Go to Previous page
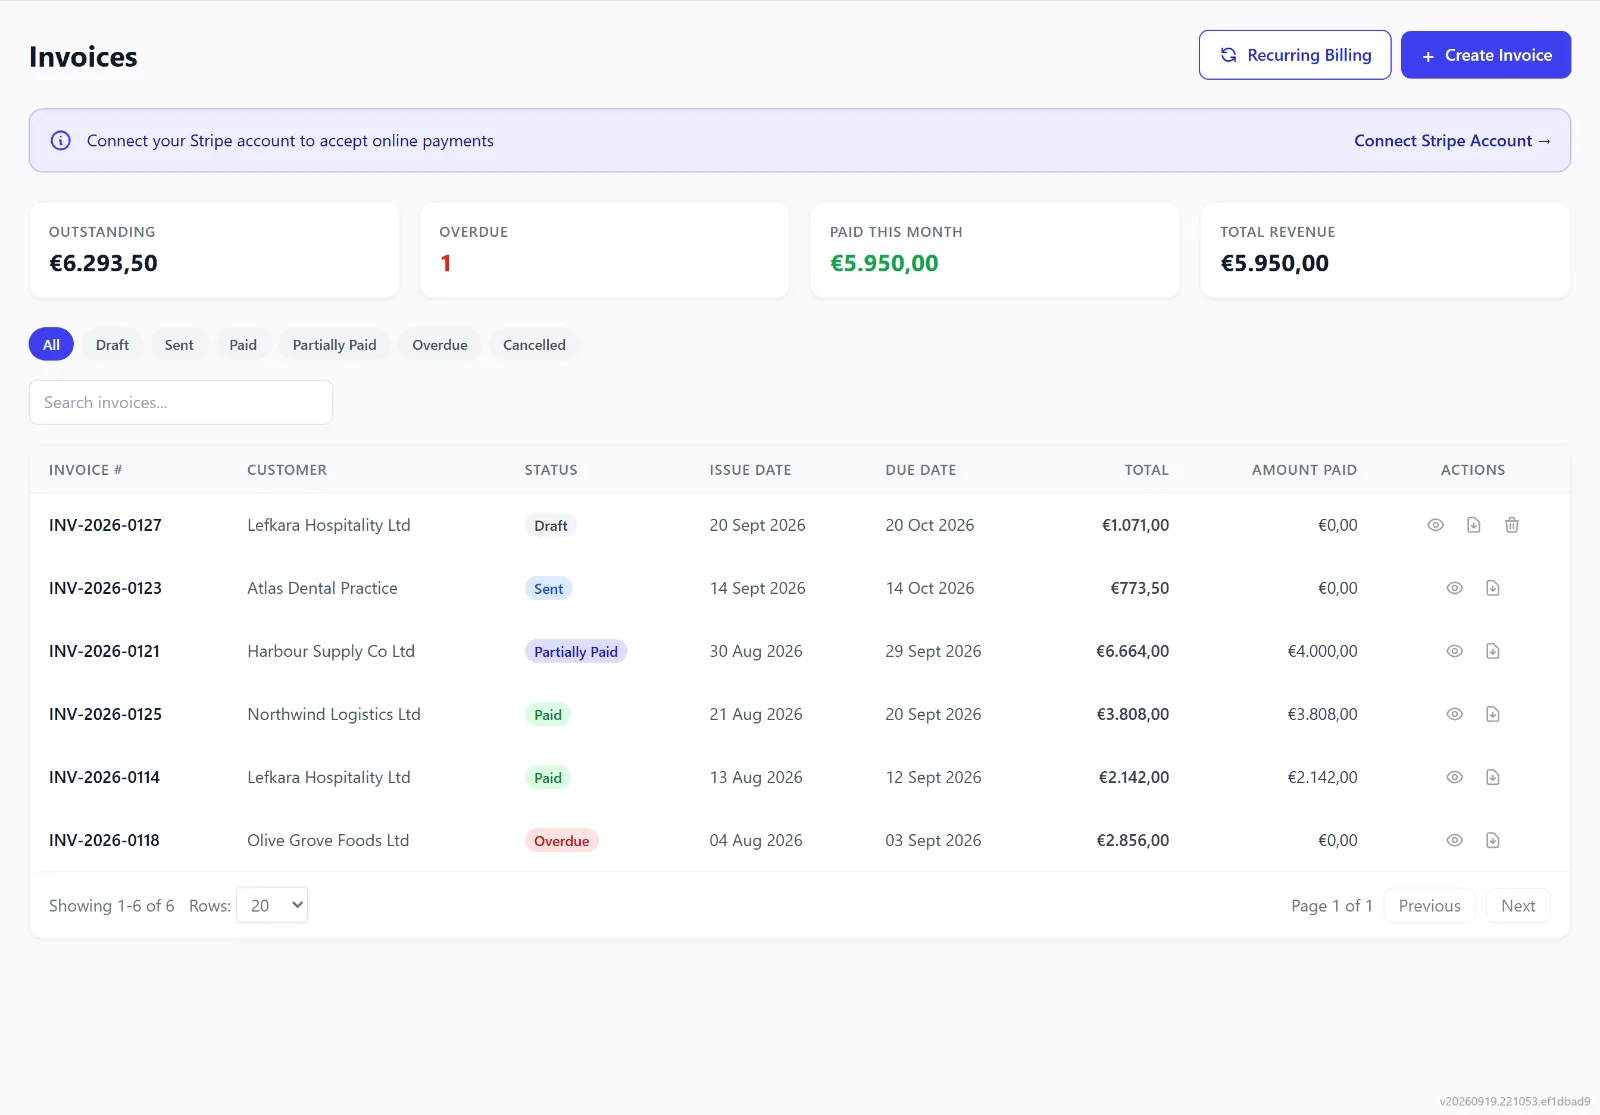This screenshot has width=1600, height=1115. [x=1429, y=905]
